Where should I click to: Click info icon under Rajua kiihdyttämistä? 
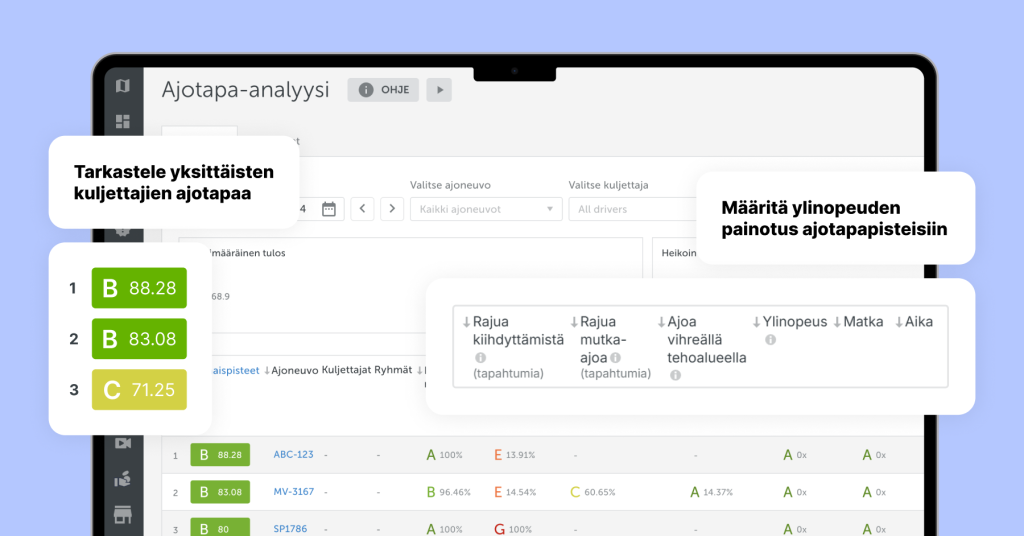[480, 357]
